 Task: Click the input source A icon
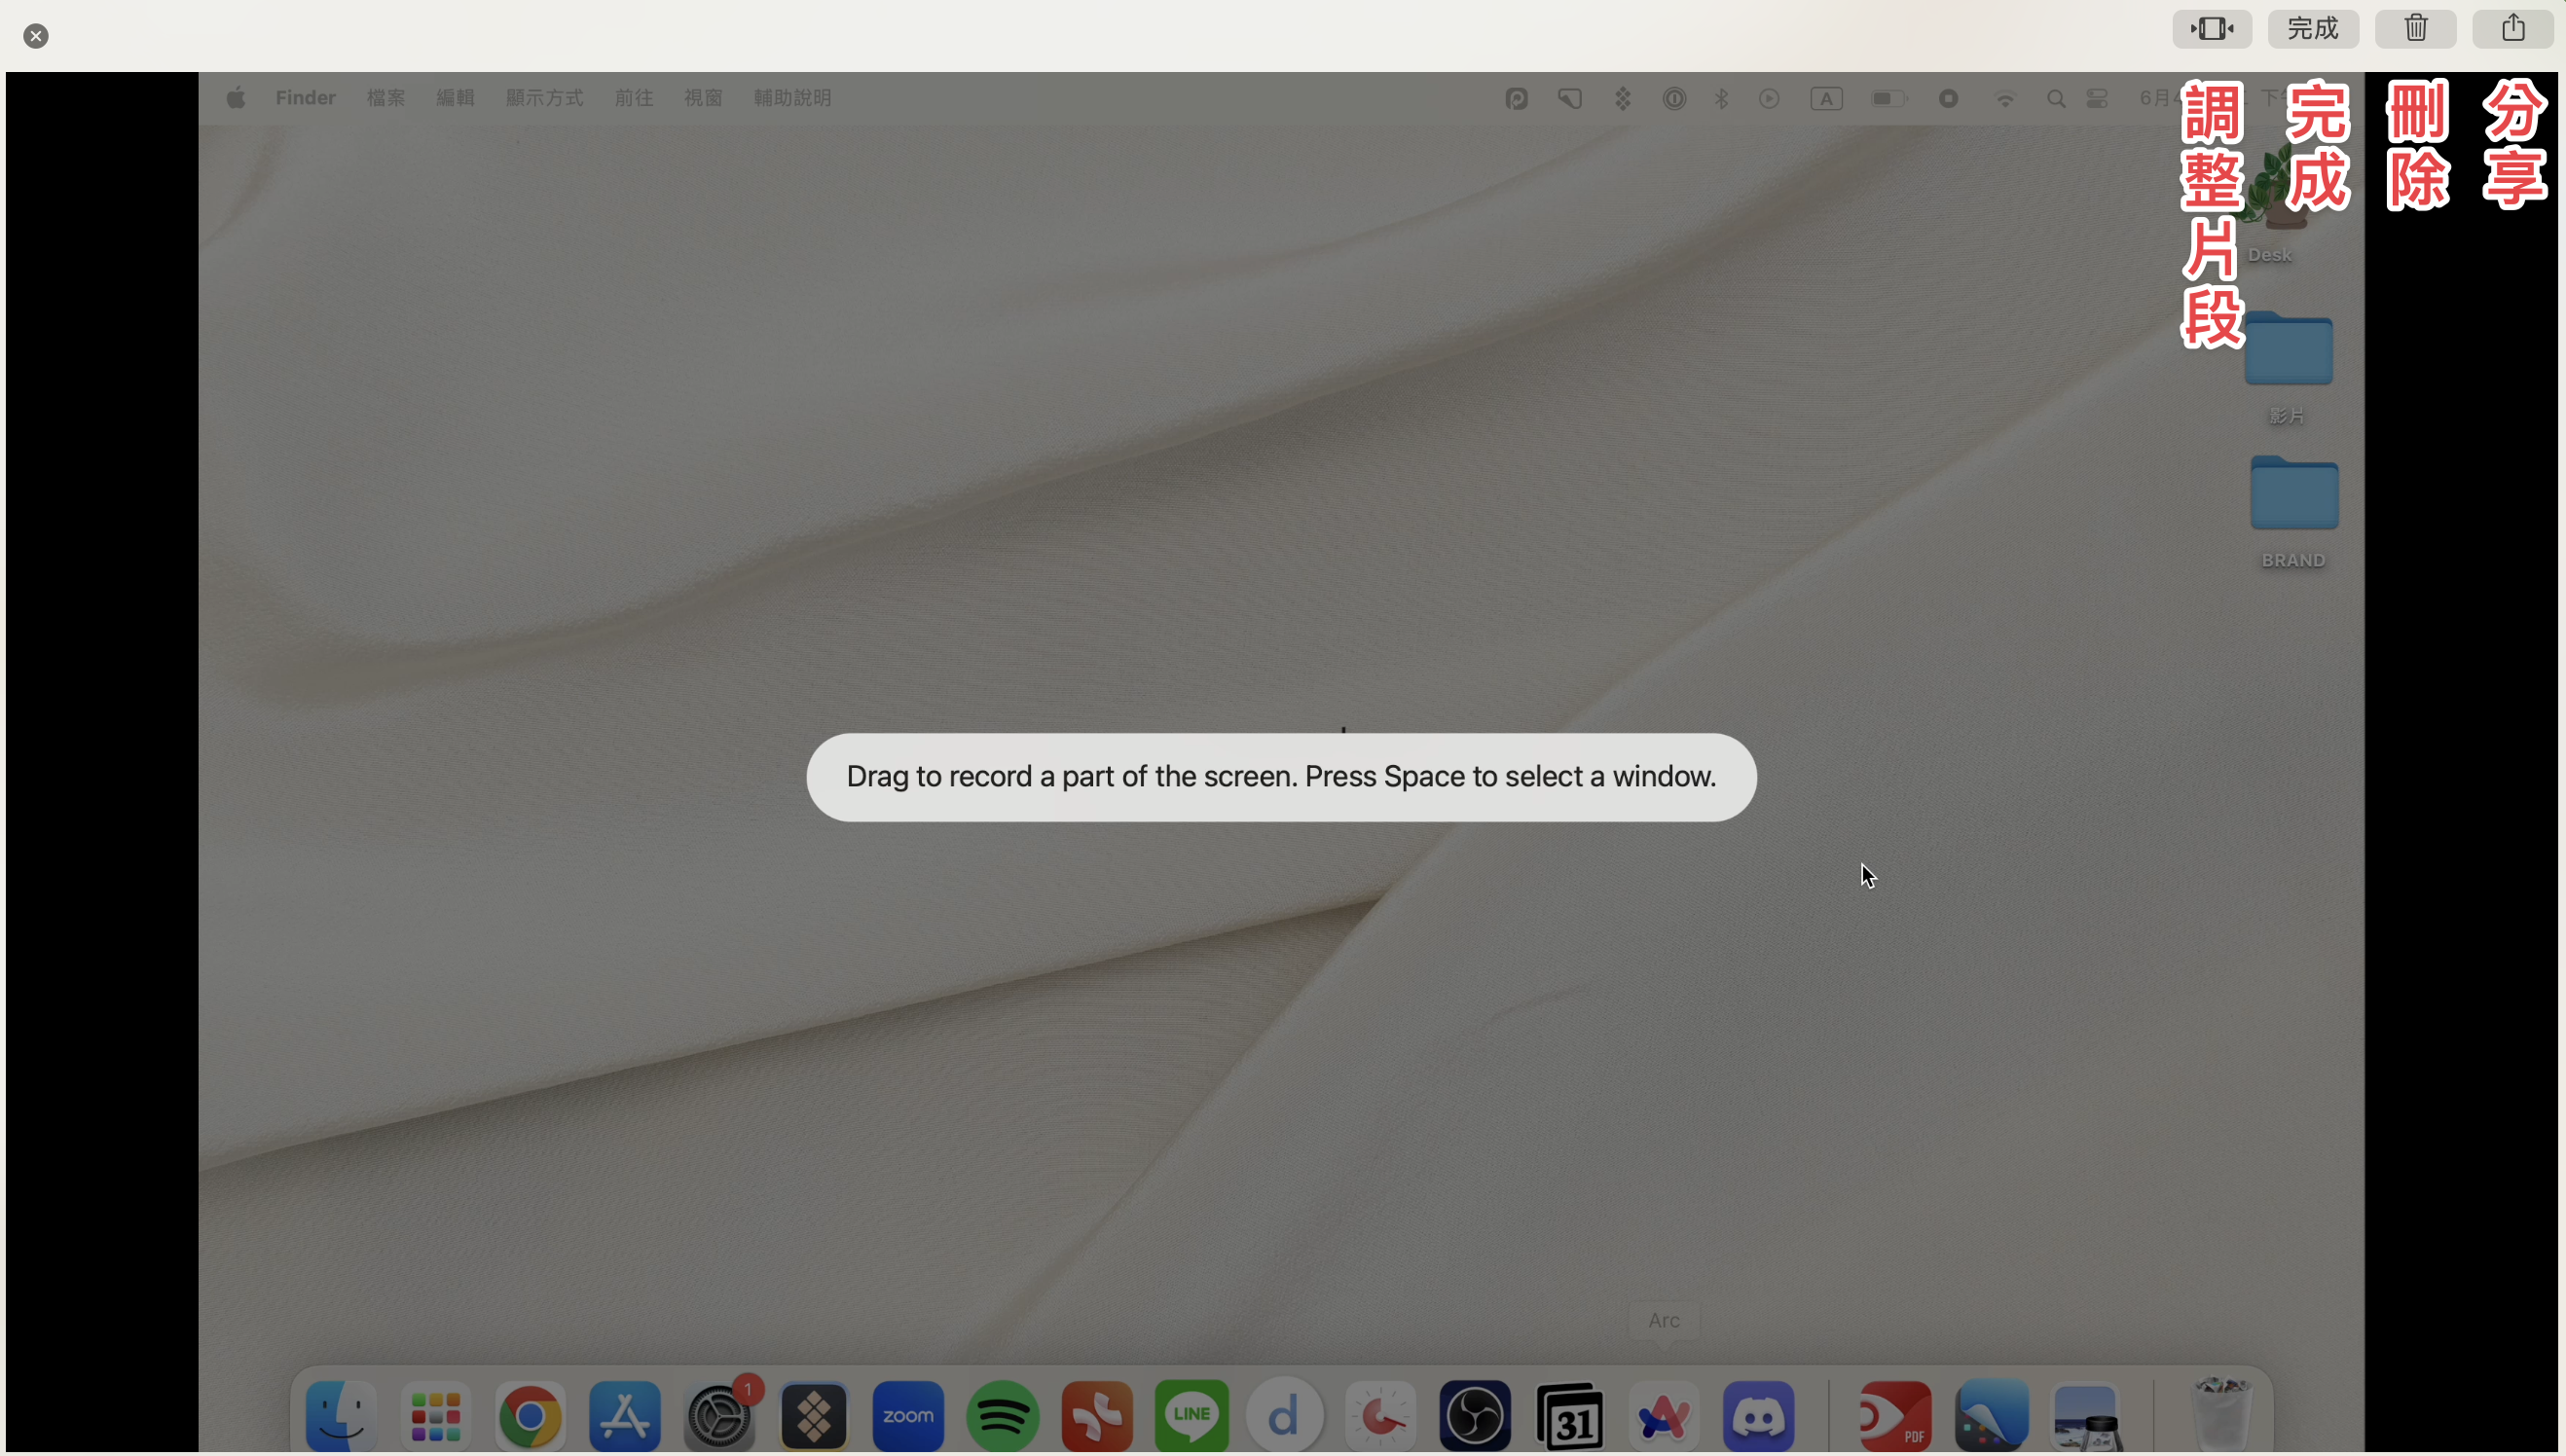[x=1826, y=98]
